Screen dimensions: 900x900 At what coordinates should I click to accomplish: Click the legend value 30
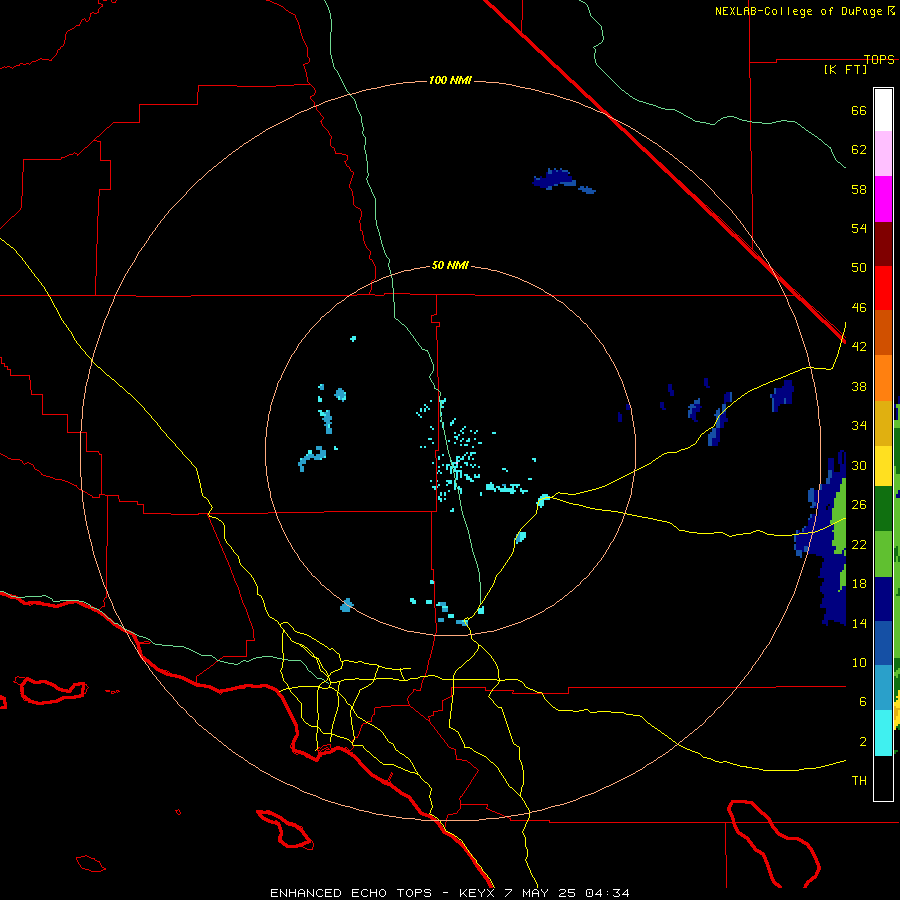[x=859, y=465]
